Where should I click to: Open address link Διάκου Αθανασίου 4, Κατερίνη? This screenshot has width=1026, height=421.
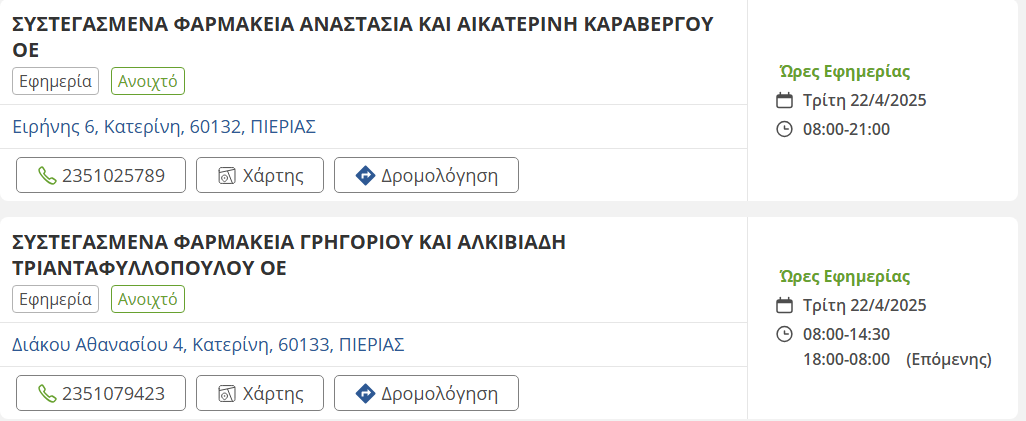(x=208, y=344)
